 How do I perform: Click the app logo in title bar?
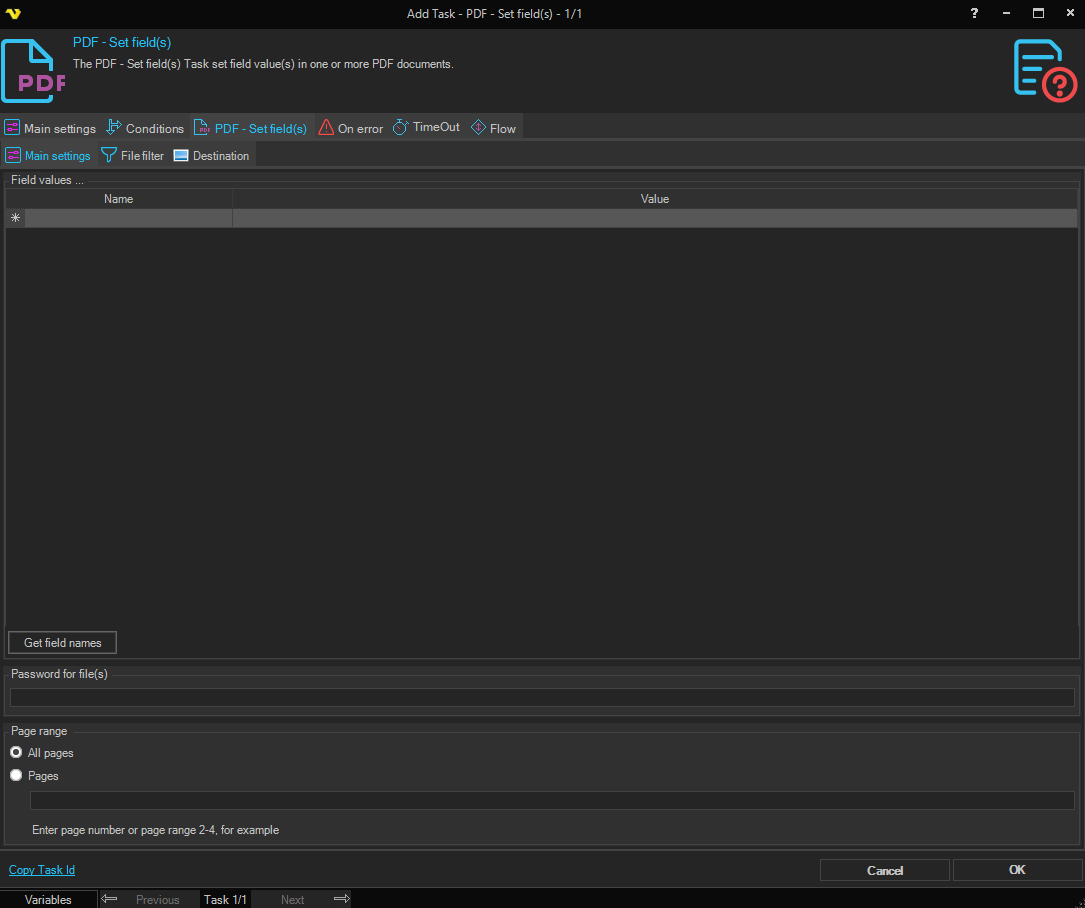click(x=13, y=13)
